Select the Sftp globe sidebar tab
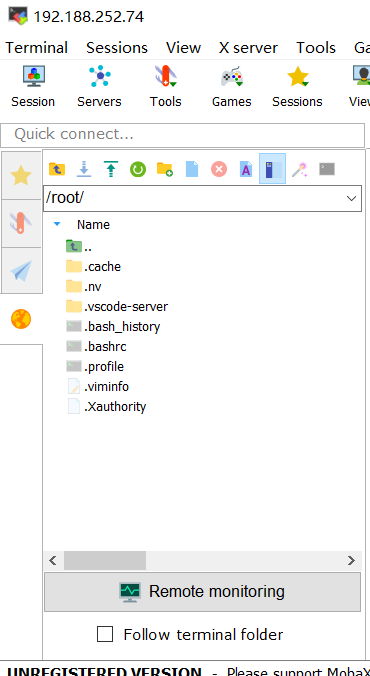 click(x=21, y=319)
